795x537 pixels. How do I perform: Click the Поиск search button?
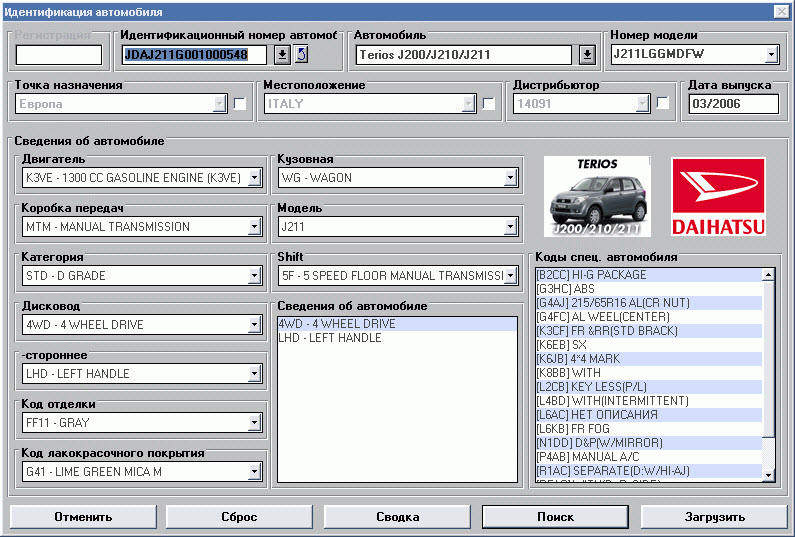tap(556, 517)
